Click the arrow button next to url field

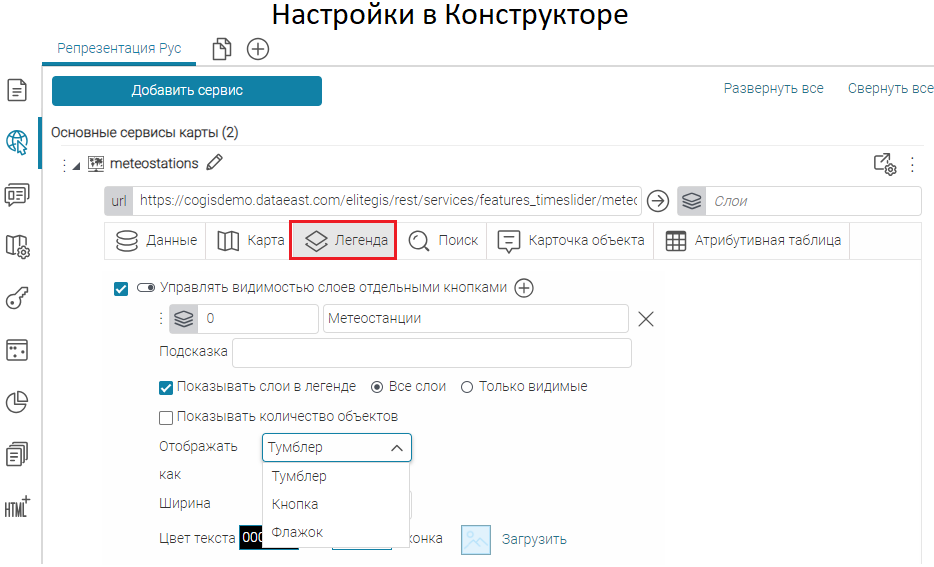[657, 201]
